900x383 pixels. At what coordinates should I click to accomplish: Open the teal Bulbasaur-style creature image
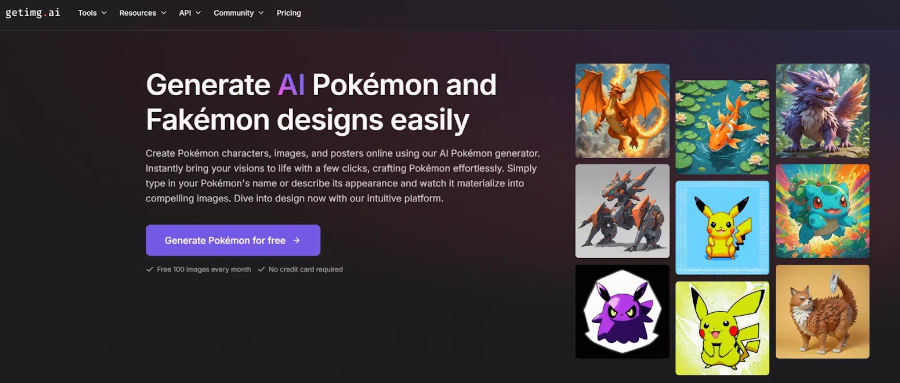(823, 211)
